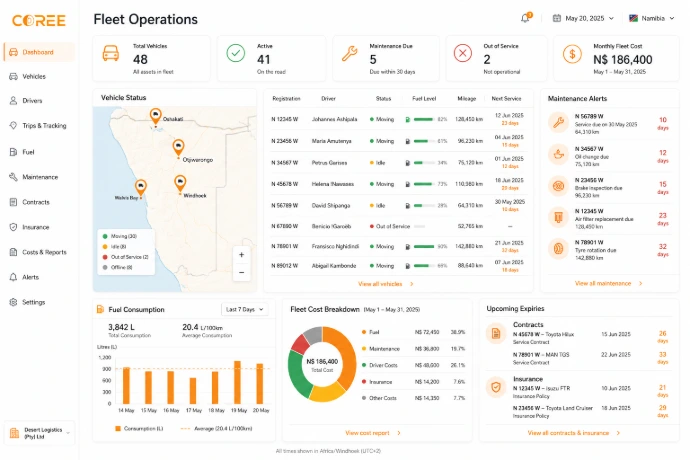690x460 pixels.
Task: Select the Windhoek map pin
Action: (x=180, y=184)
